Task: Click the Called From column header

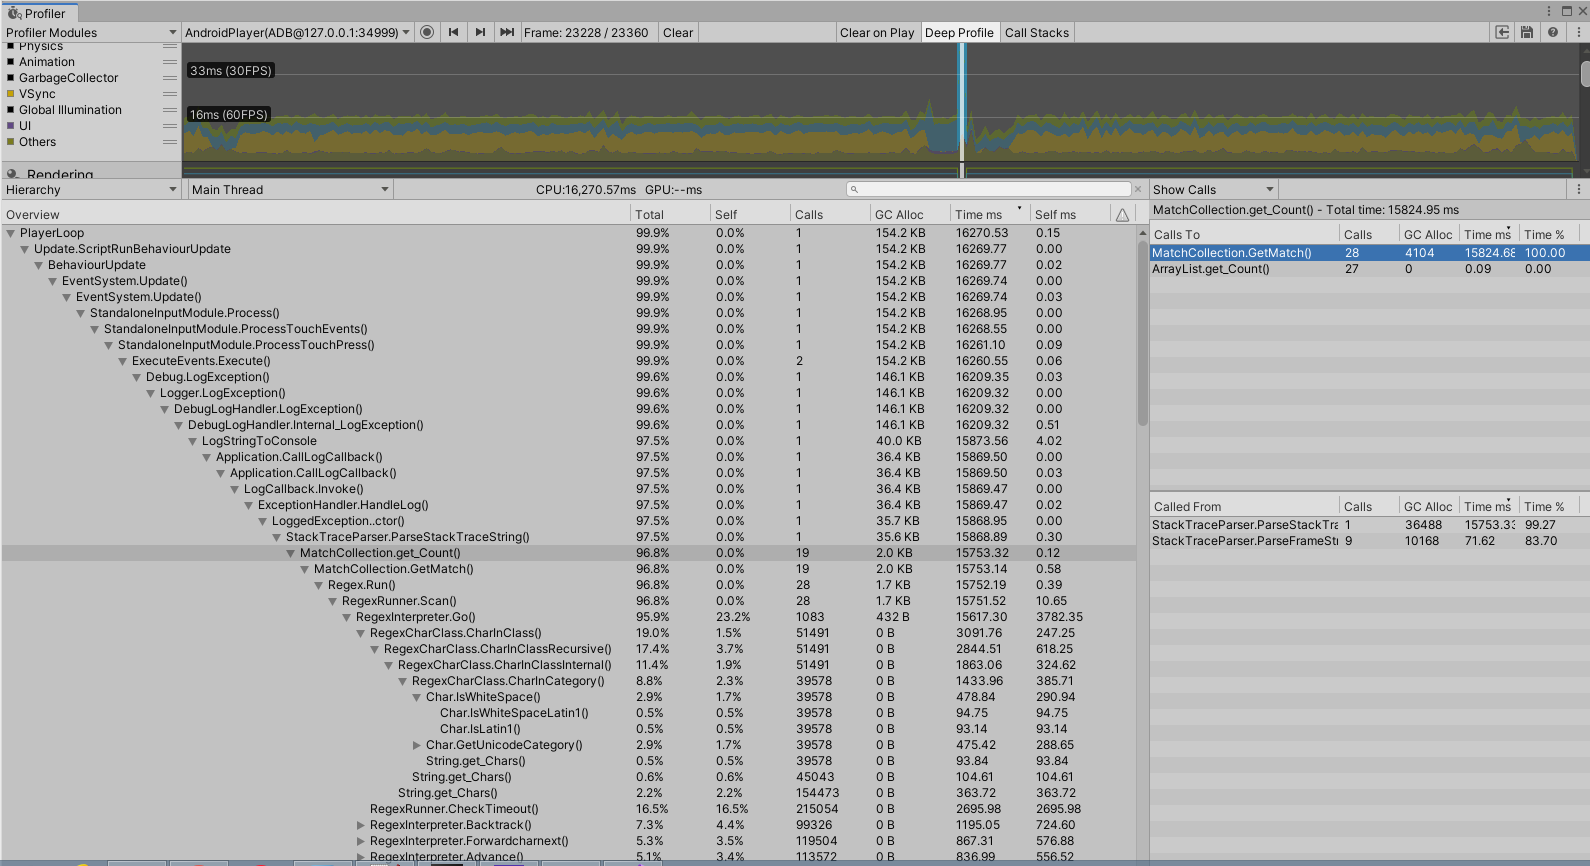Action: click(1244, 506)
